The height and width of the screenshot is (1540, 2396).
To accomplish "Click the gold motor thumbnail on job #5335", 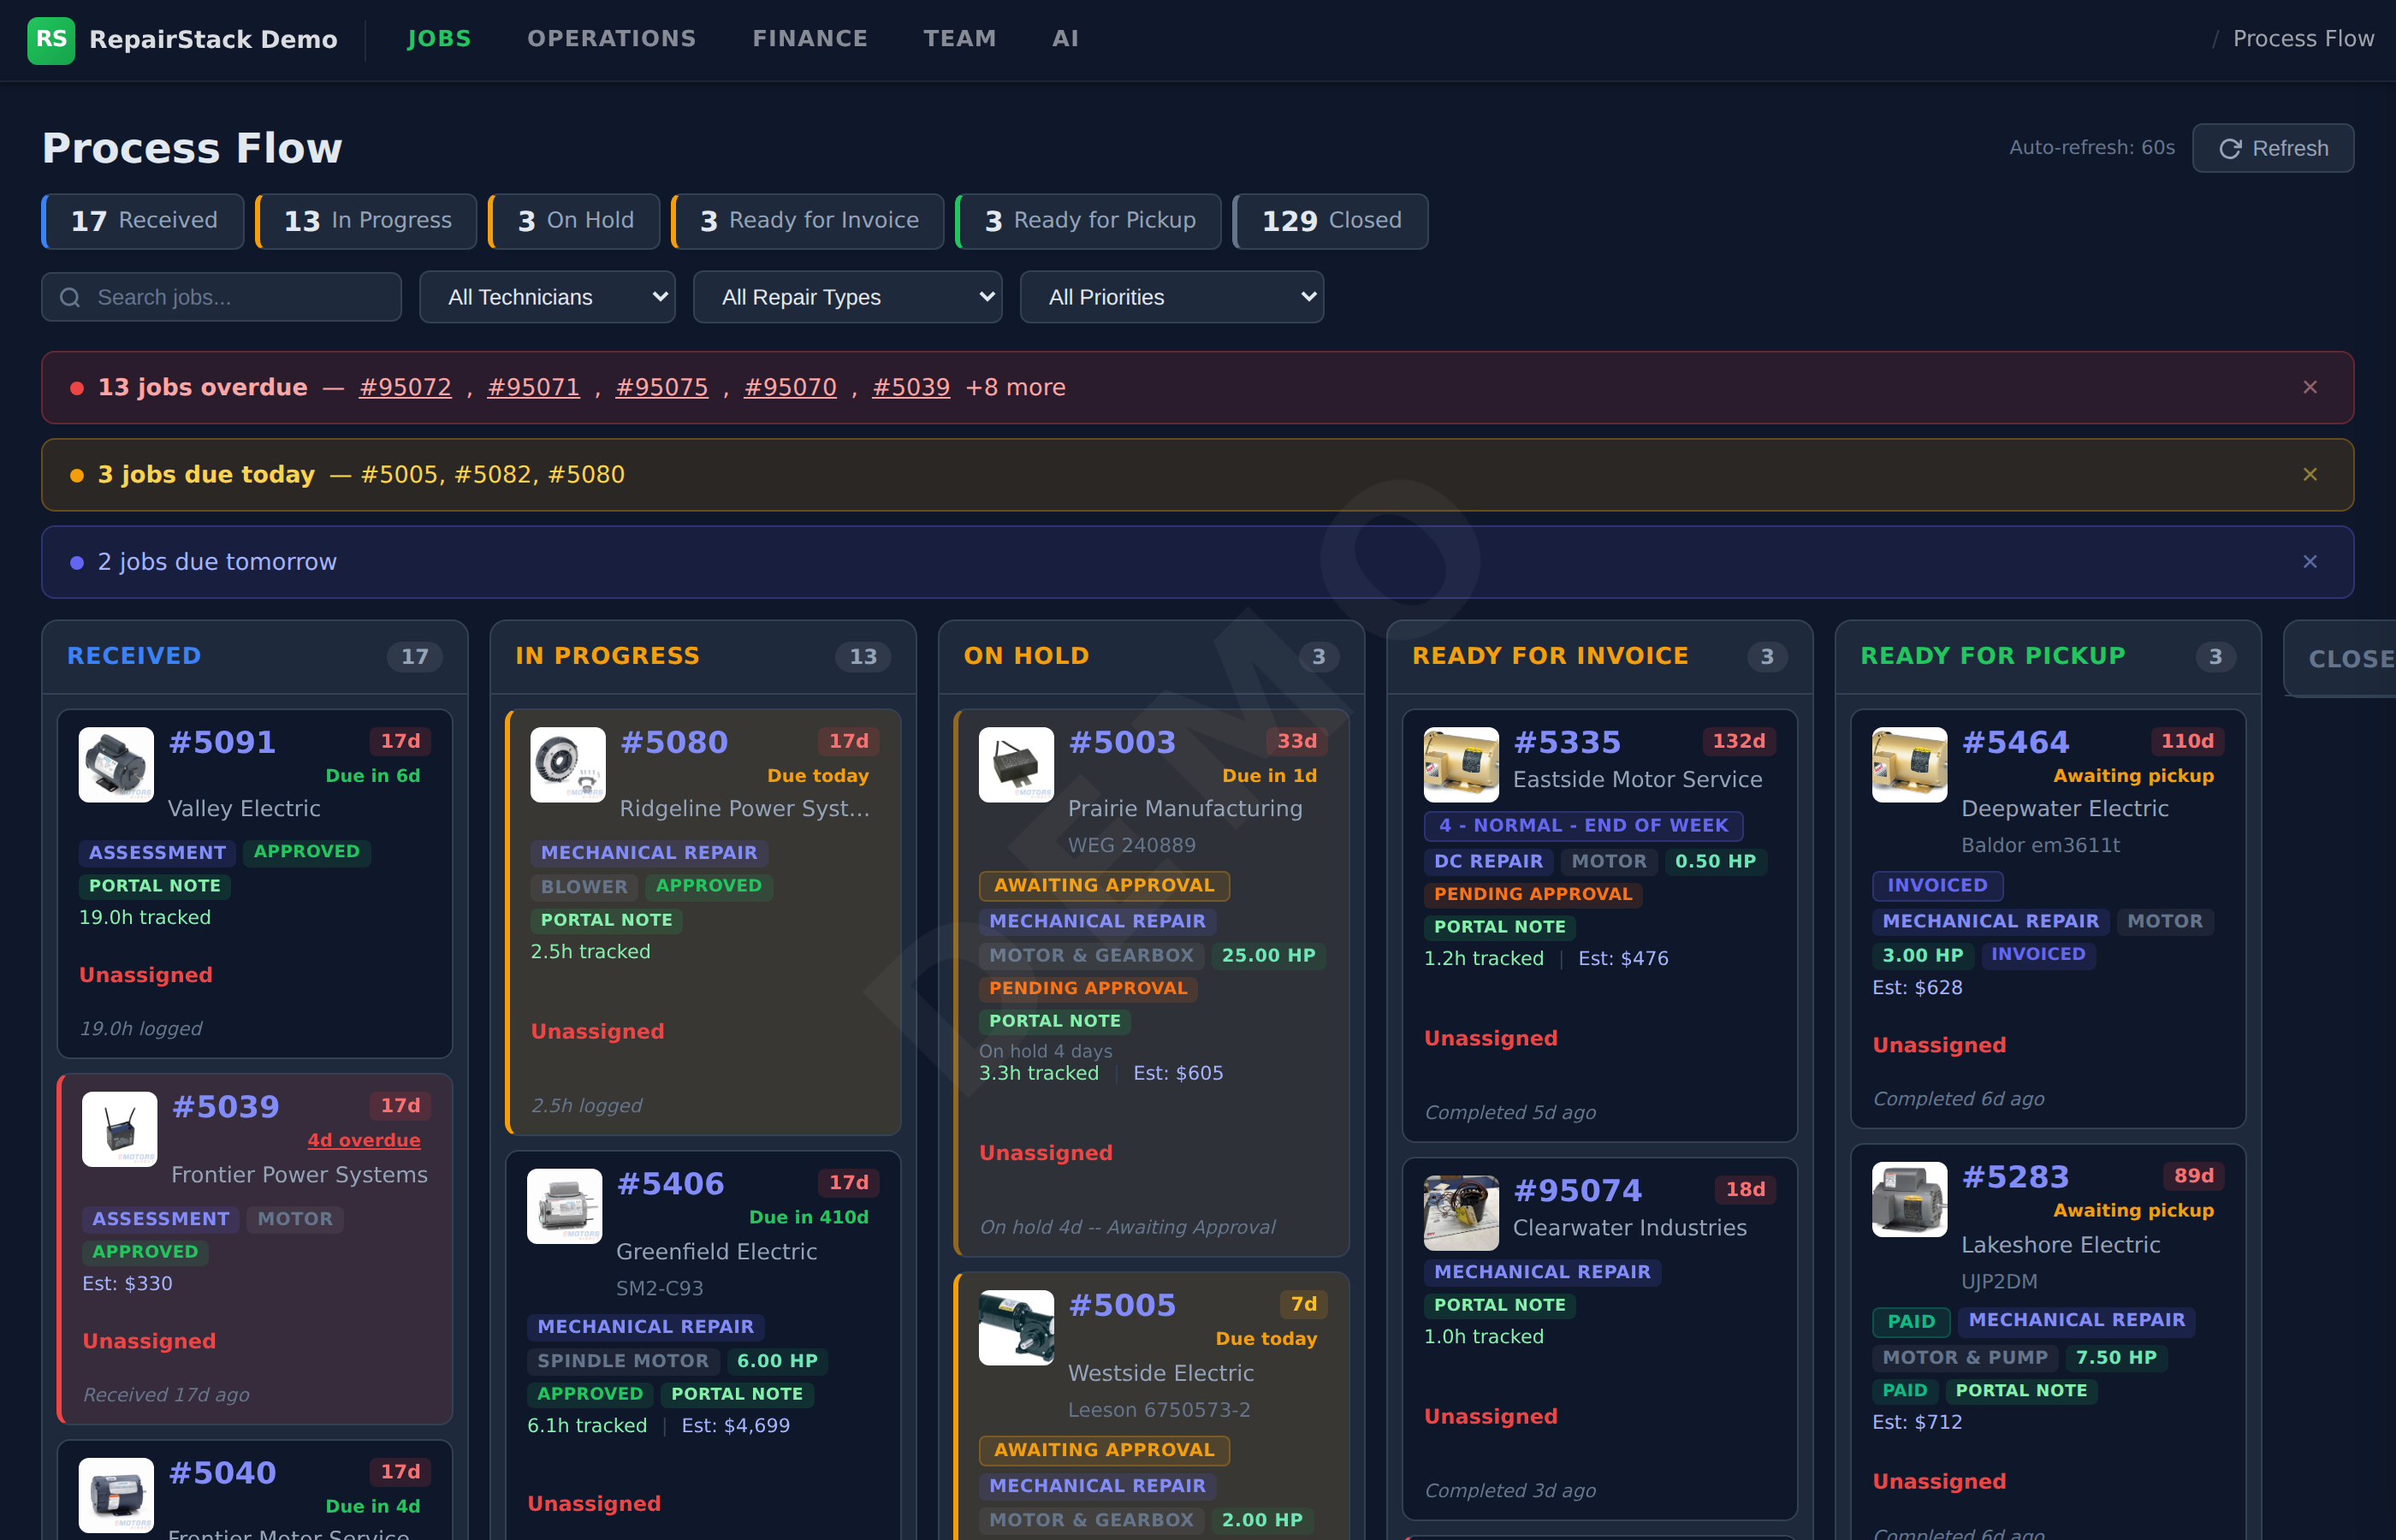I will click(x=1461, y=765).
